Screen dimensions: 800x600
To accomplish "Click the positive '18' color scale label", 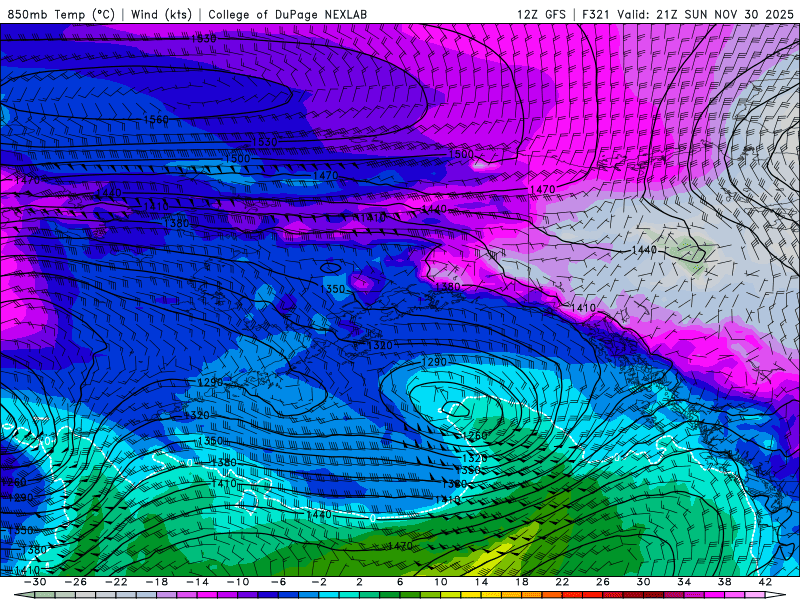I will [x=521, y=582].
